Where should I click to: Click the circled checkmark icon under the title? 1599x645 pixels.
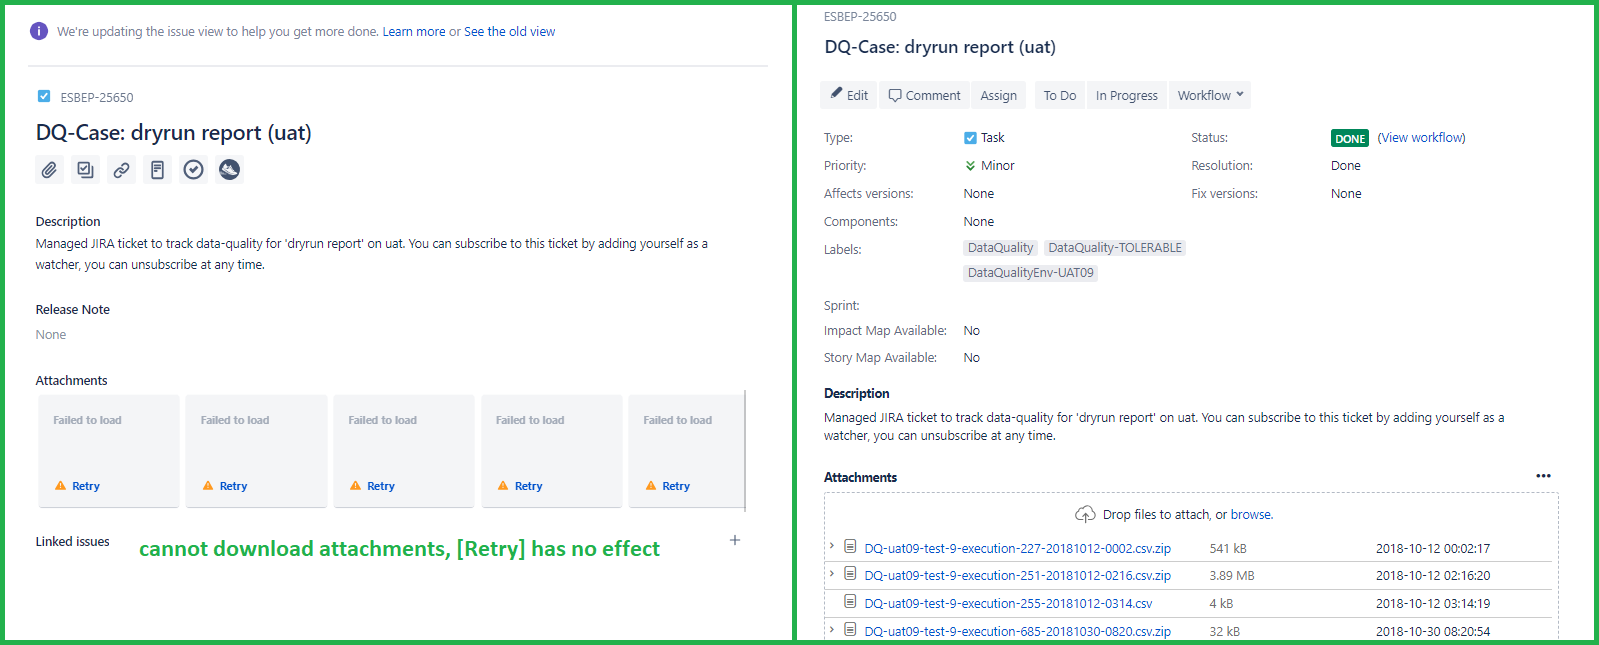coord(193,170)
